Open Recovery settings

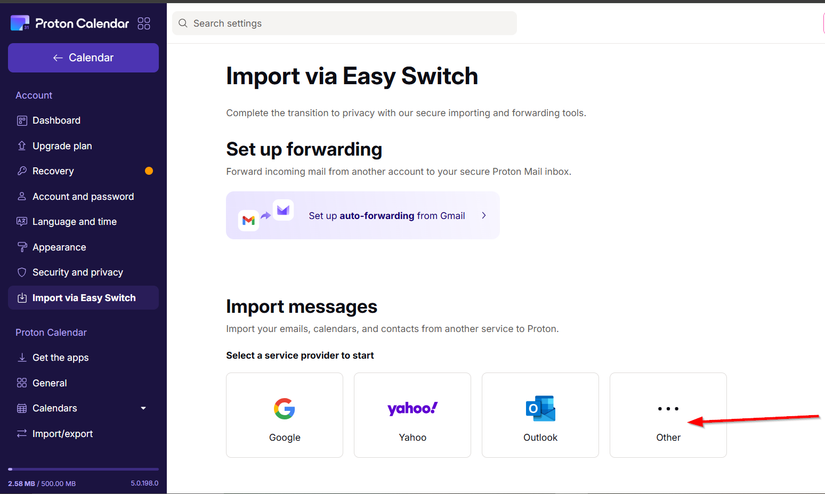click(x=83, y=171)
